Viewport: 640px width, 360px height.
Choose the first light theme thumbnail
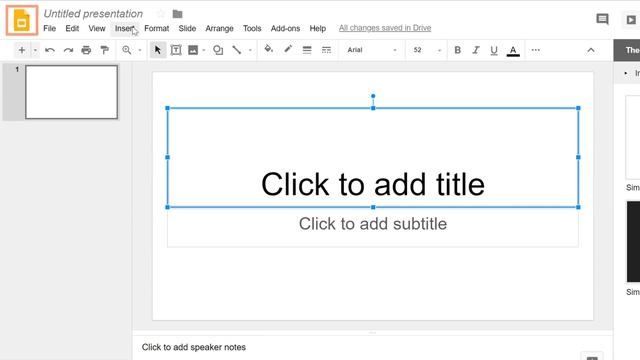tap(633, 138)
